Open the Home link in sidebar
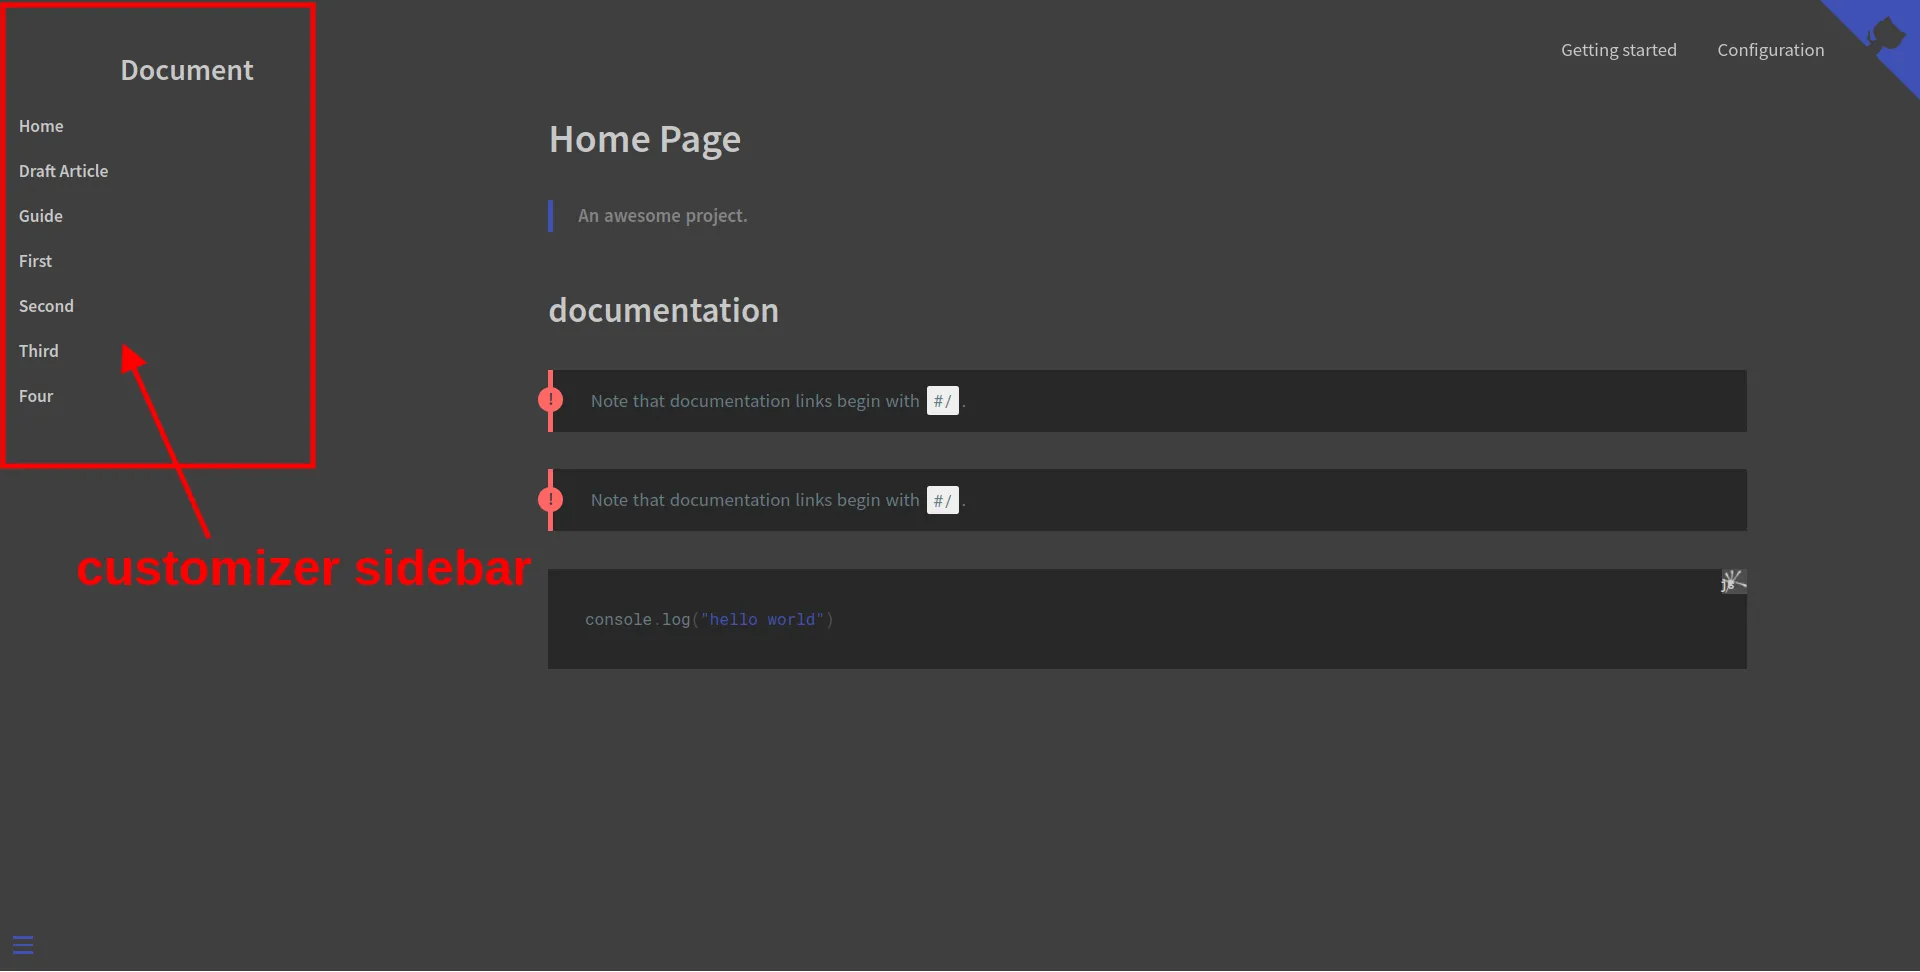Image resolution: width=1920 pixels, height=972 pixels. [x=41, y=126]
